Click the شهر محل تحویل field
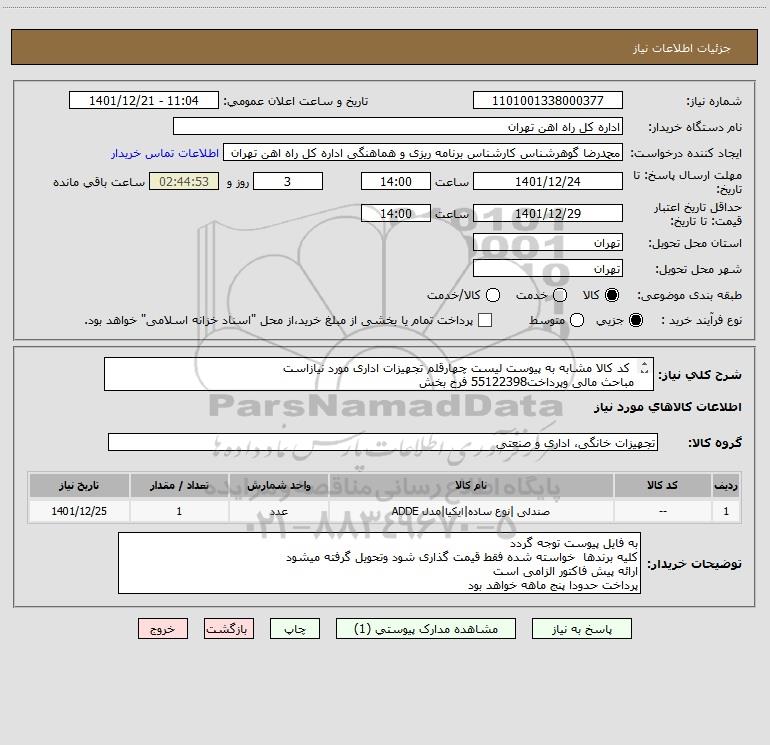This screenshot has width=770, height=745. 548,268
